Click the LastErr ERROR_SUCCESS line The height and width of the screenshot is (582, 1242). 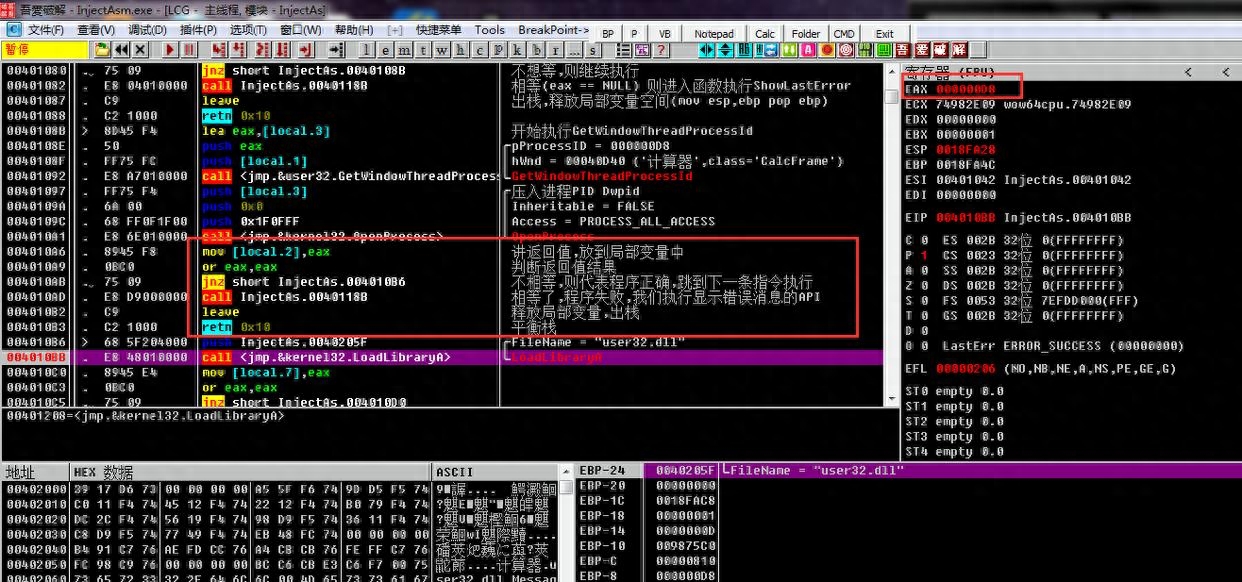pyautogui.click(x=1063, y=346)
